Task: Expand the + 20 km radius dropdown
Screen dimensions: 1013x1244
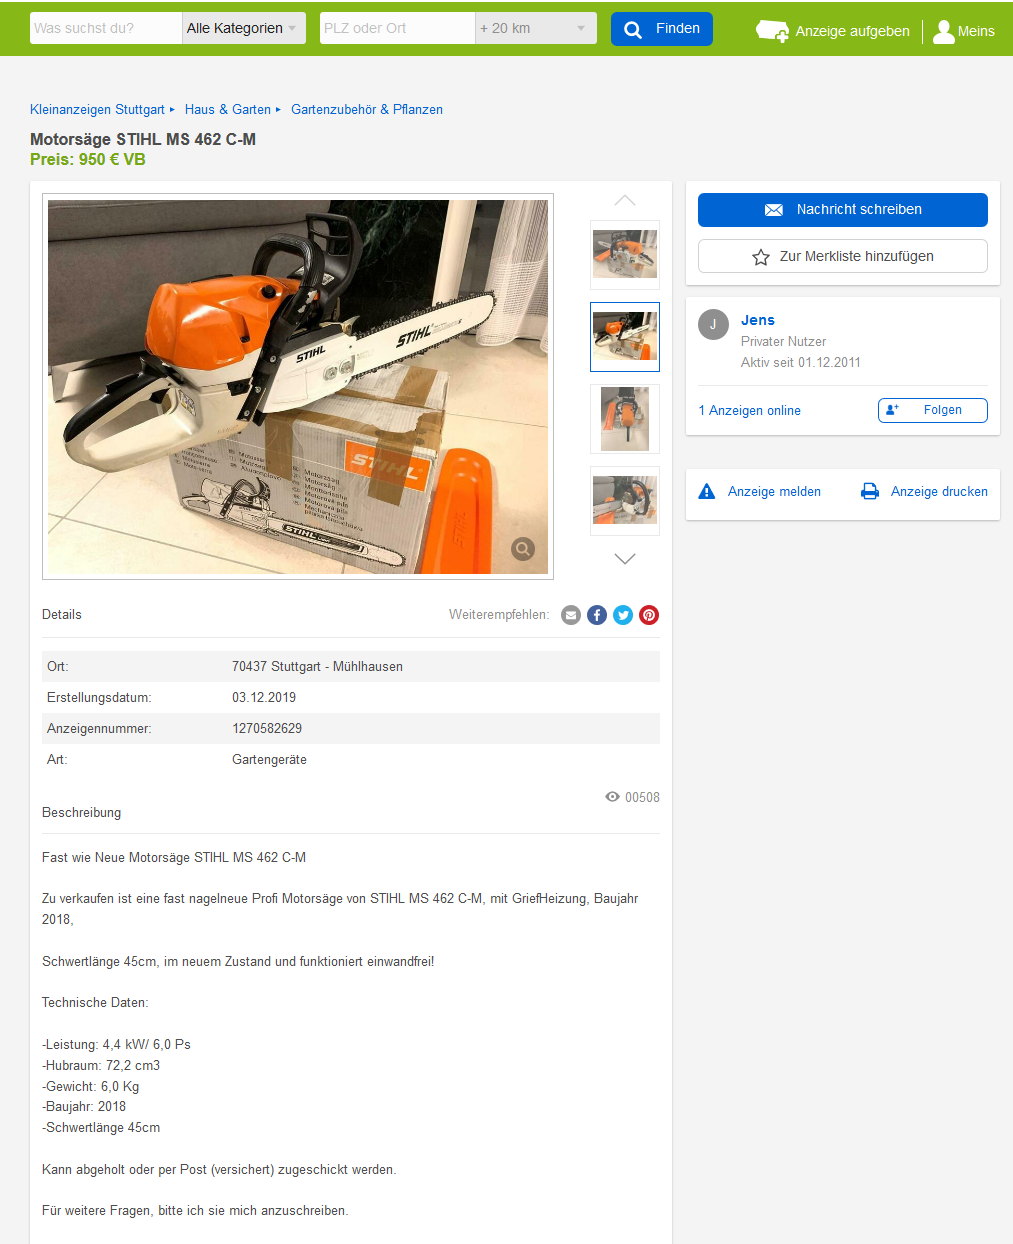Action: pos(536,28)
